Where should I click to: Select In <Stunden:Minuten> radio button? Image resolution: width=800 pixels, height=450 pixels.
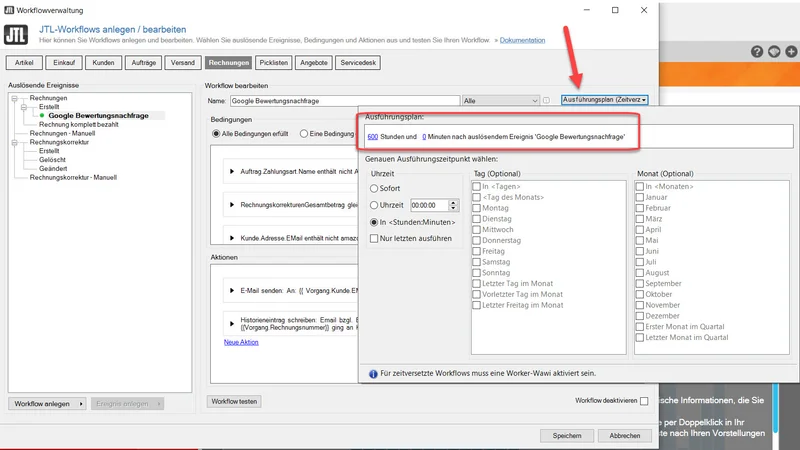[374, 222]
